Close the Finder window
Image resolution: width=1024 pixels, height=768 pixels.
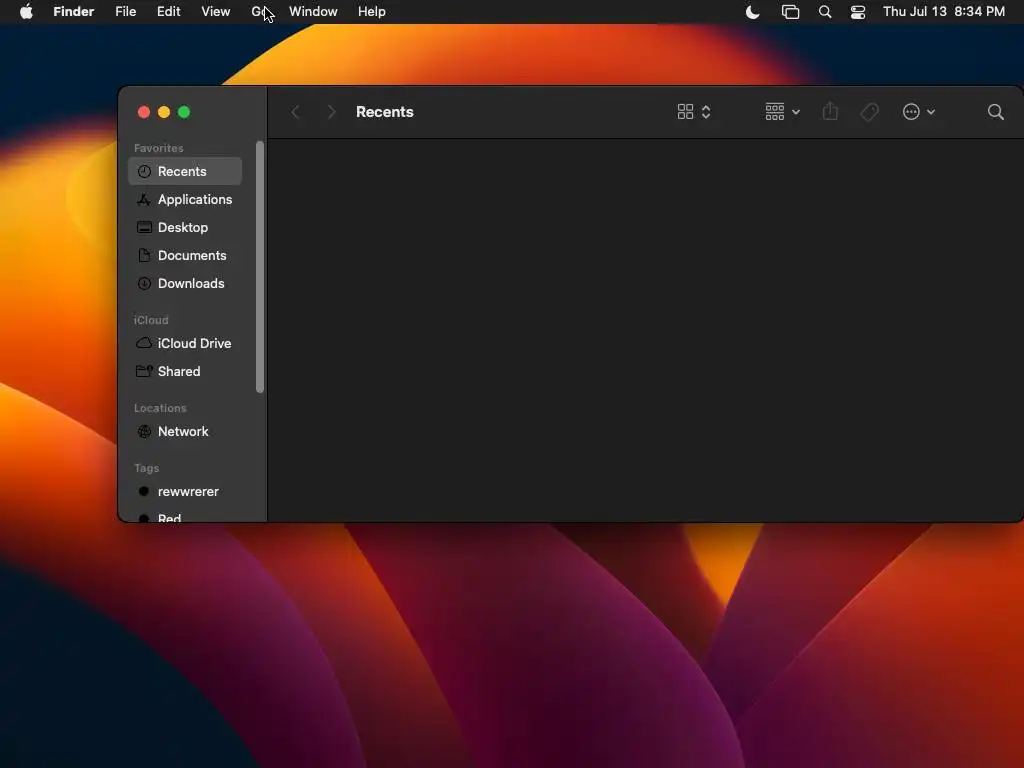click(x=144, y=112)
